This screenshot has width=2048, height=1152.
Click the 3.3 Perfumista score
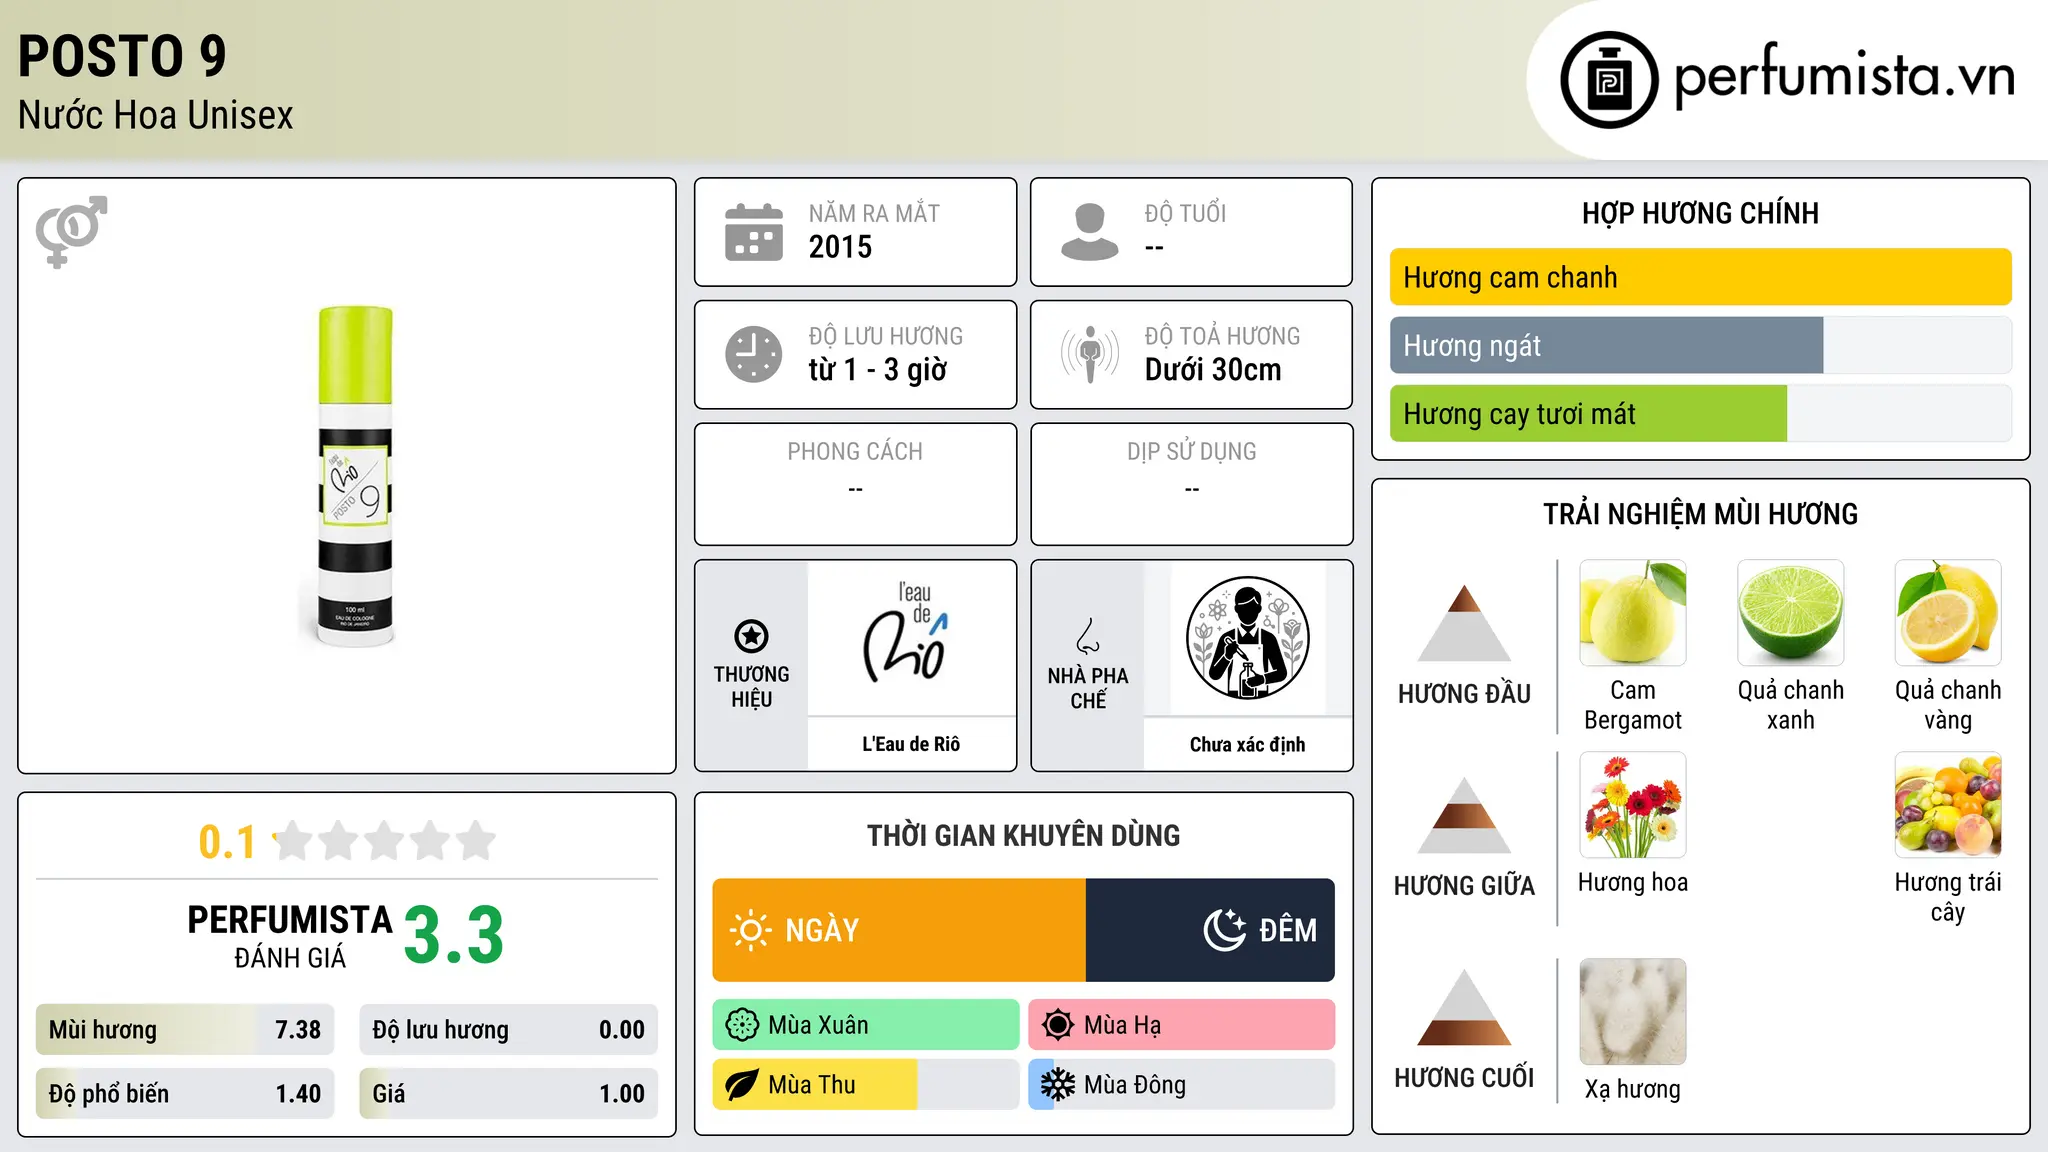click(x=454, y=935)
